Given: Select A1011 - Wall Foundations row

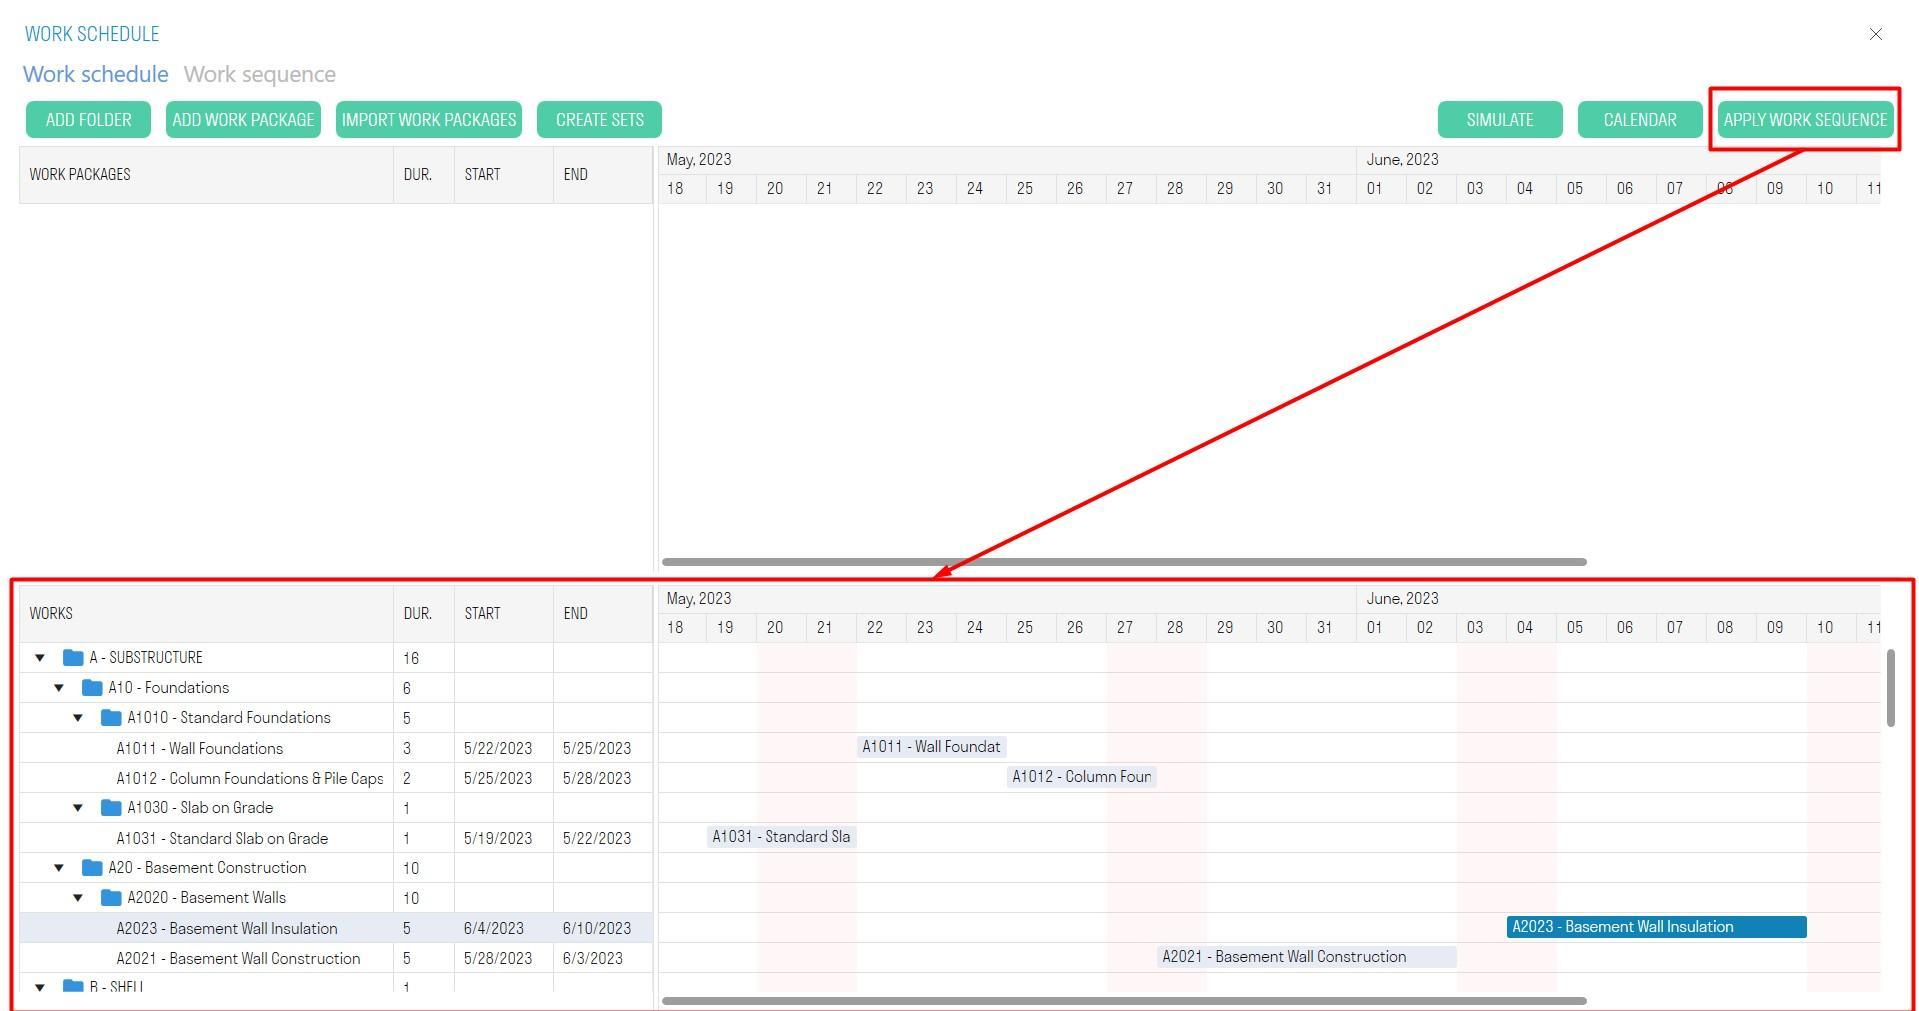Looking at the screenshot, I should 336,748.
